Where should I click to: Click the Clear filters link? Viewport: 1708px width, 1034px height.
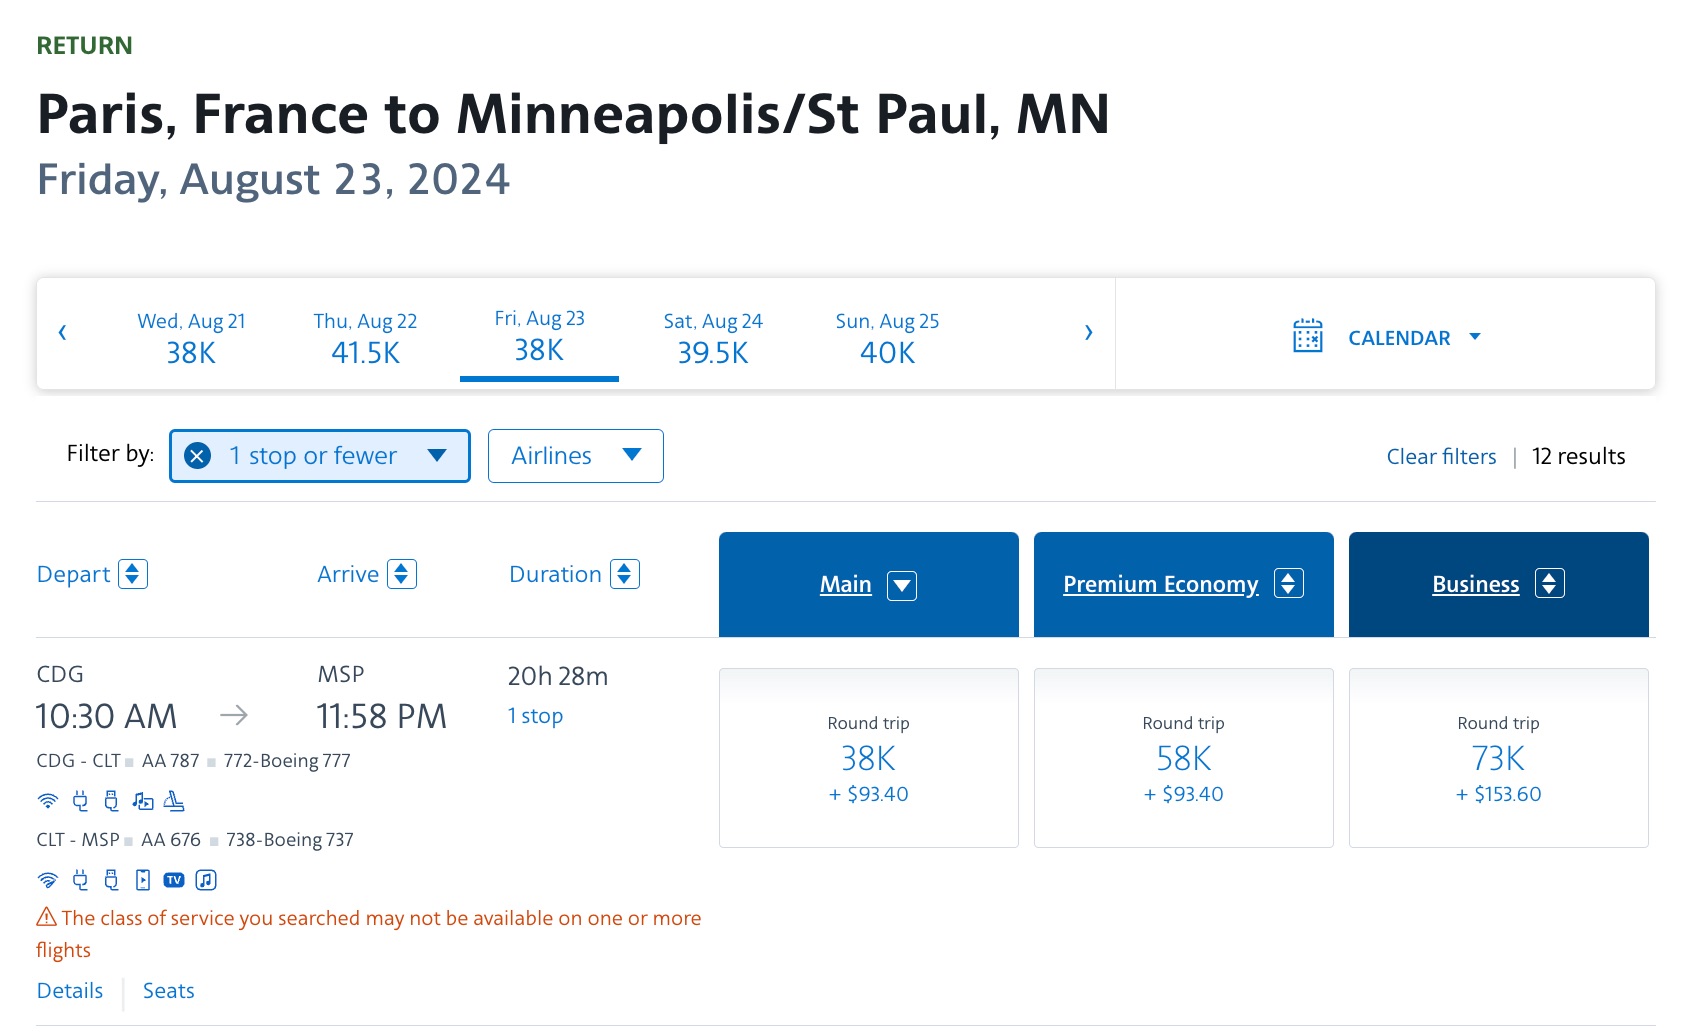1440,456
